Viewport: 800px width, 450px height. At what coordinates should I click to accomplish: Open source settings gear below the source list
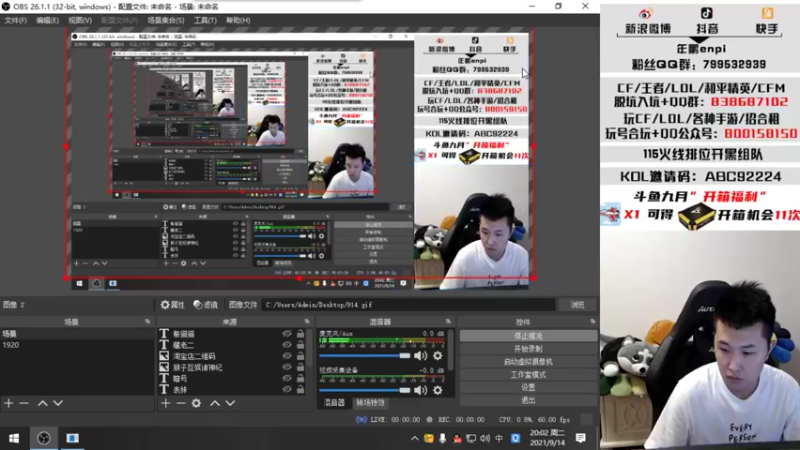point(196,403)
